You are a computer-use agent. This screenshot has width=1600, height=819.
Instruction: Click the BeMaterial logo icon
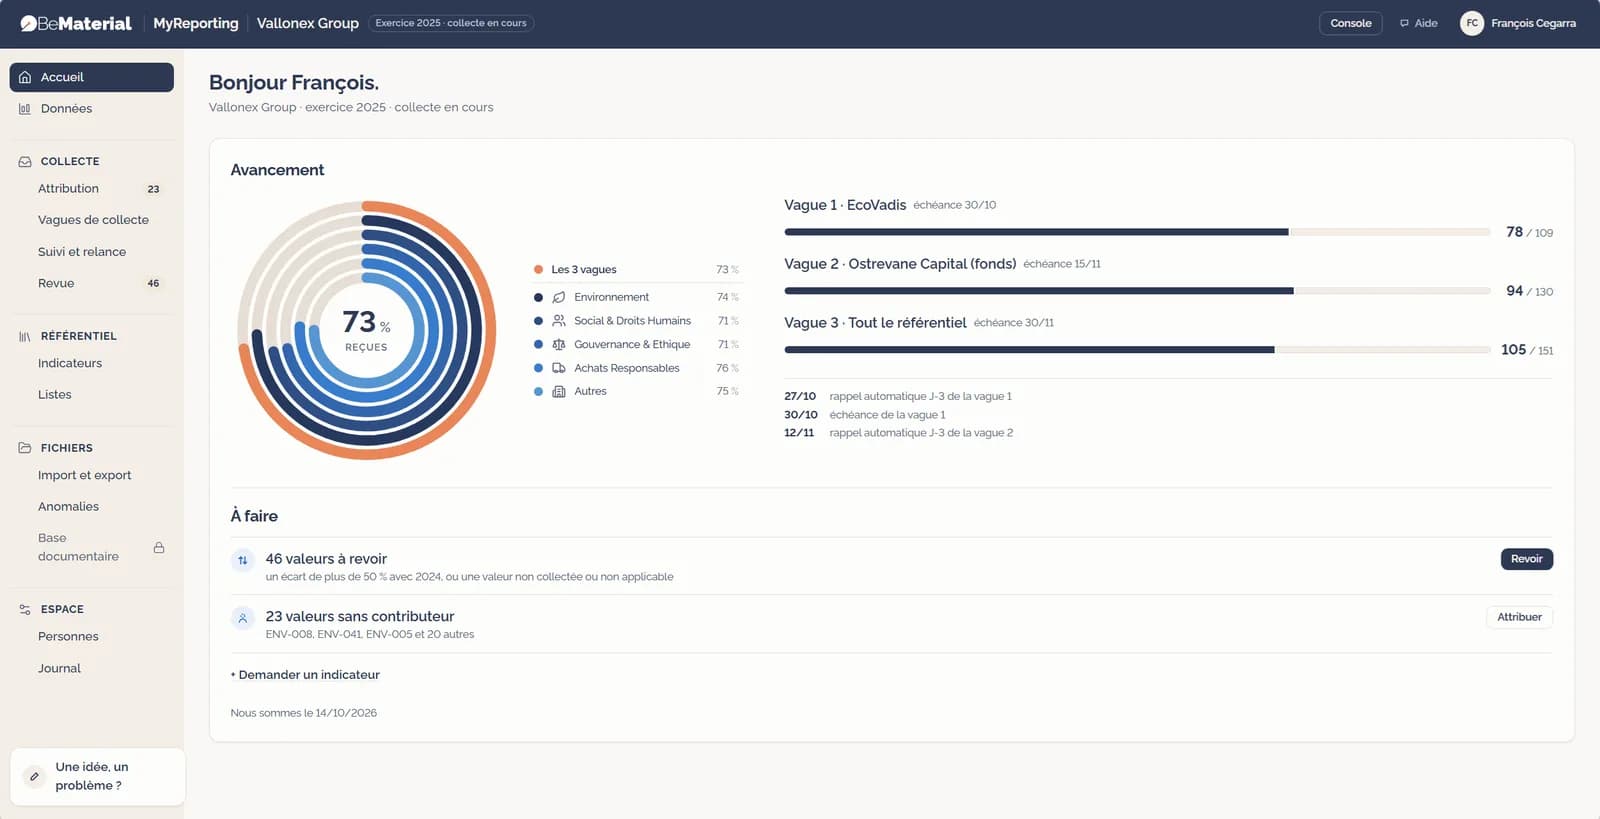click(28, 23)
